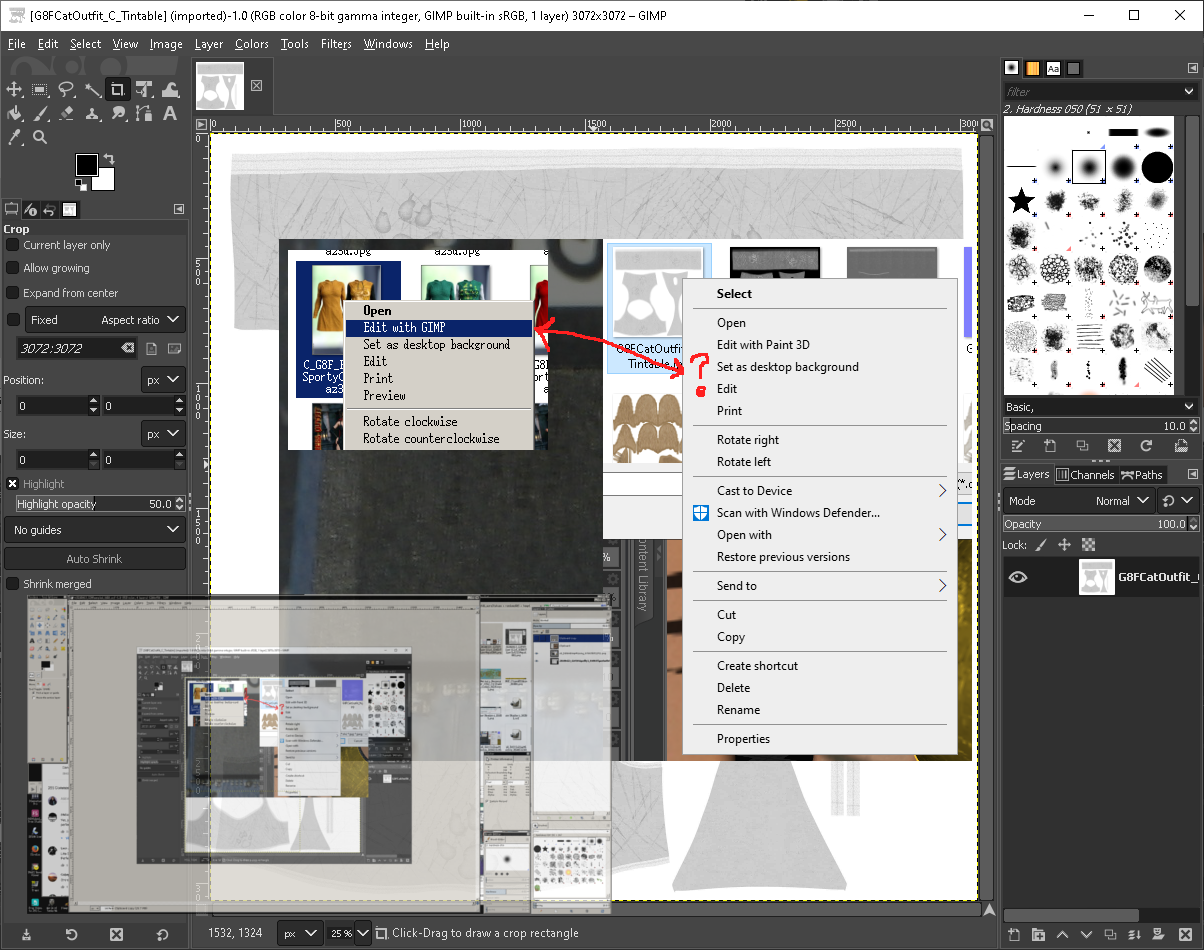Screen dimensions: 1204x950
Task: Disable the Highlight checkbox
Action: click(13, 483)
